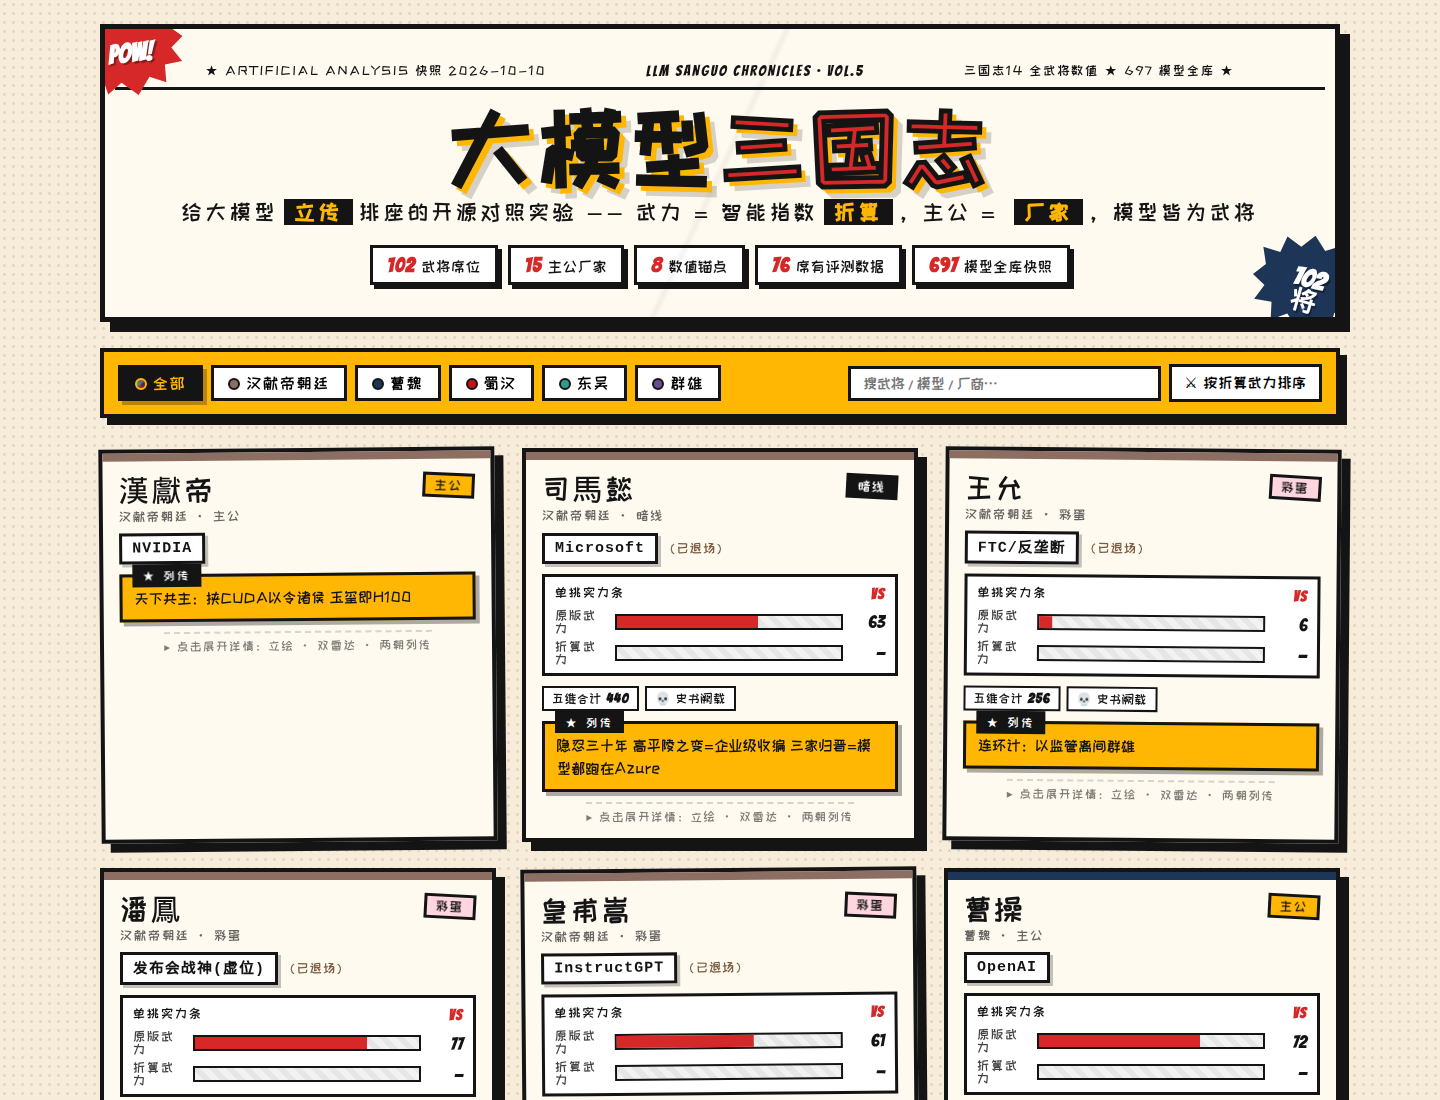Click the 厂家 highlighted word in subtitle

pos(1048,212)
